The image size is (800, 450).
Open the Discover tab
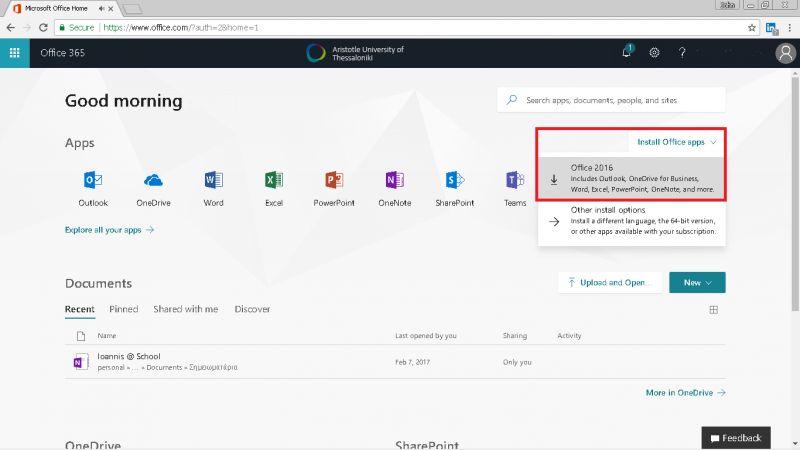pyautogui.click(x=252, y=309)
